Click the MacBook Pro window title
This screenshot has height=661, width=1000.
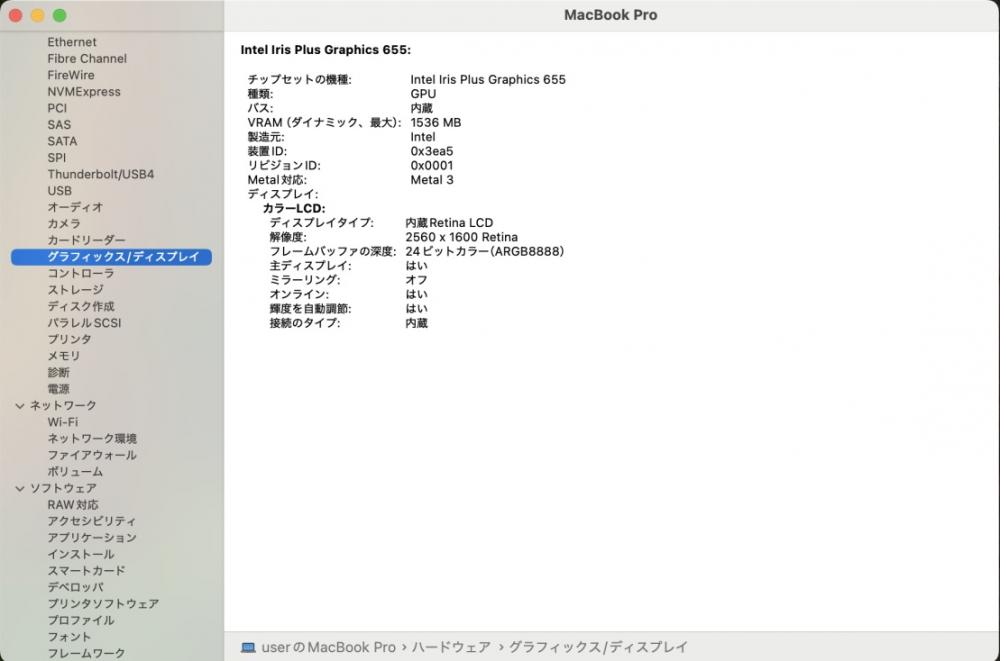coord(610,15)
